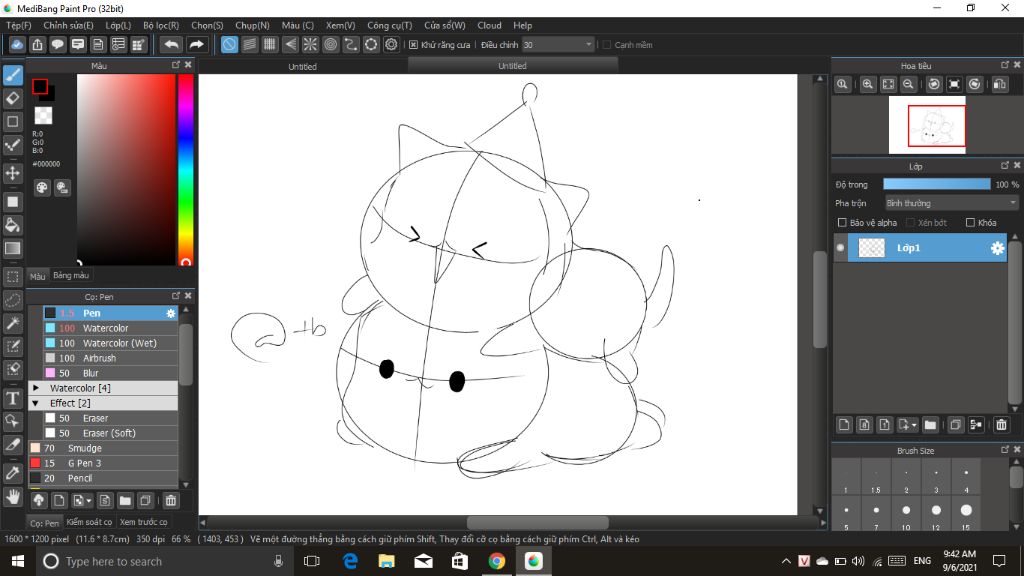
Task: Enable the circle snap guide
Action: [x=330, y=44]
